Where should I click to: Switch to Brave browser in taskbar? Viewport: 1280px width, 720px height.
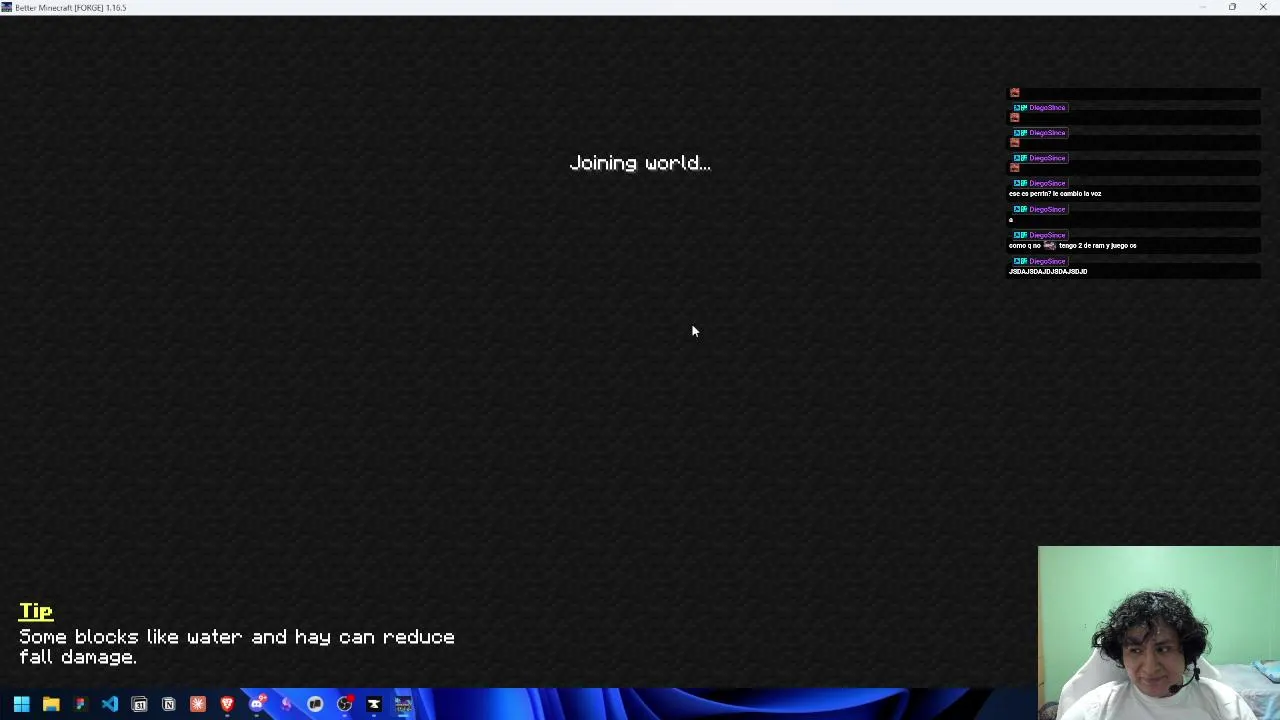click(x=227, y=704)
